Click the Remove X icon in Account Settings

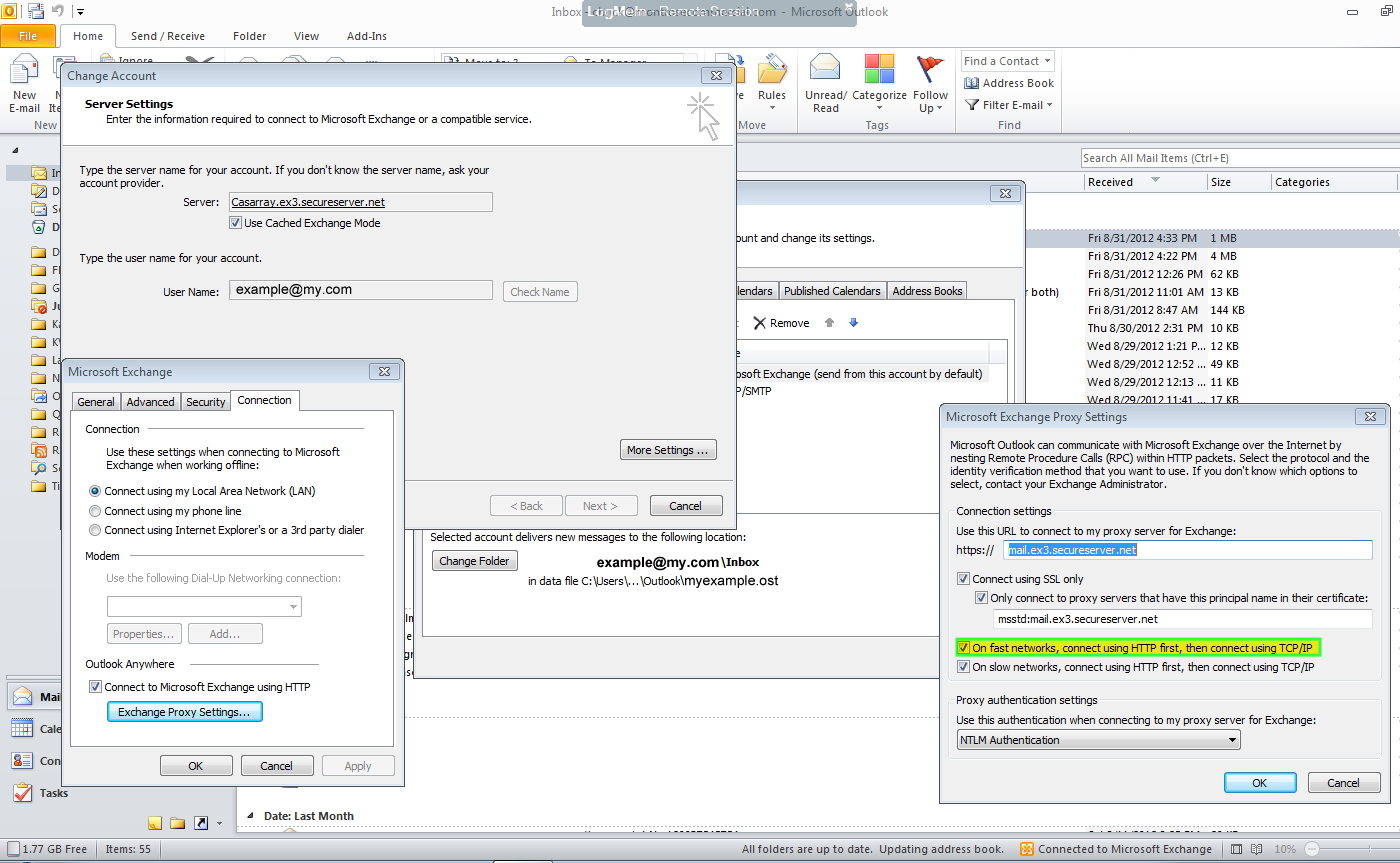point(760,323)
